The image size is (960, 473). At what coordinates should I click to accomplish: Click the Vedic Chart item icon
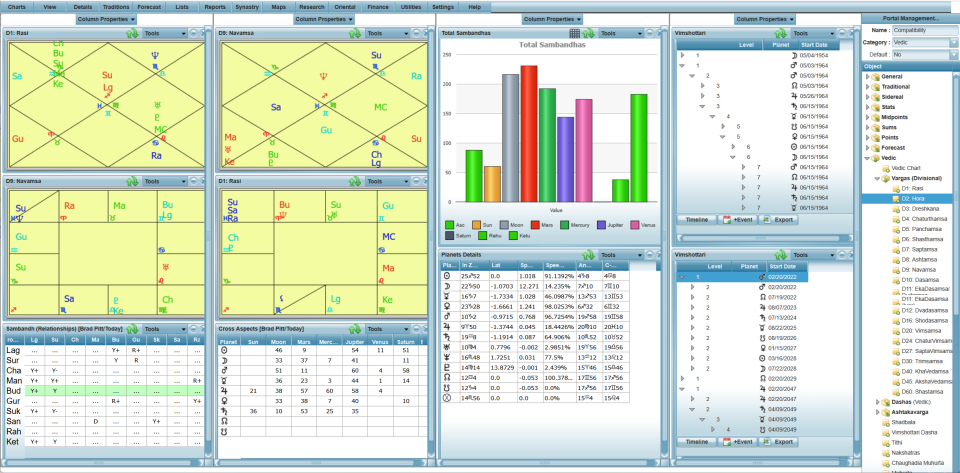(x=885, y=168)
